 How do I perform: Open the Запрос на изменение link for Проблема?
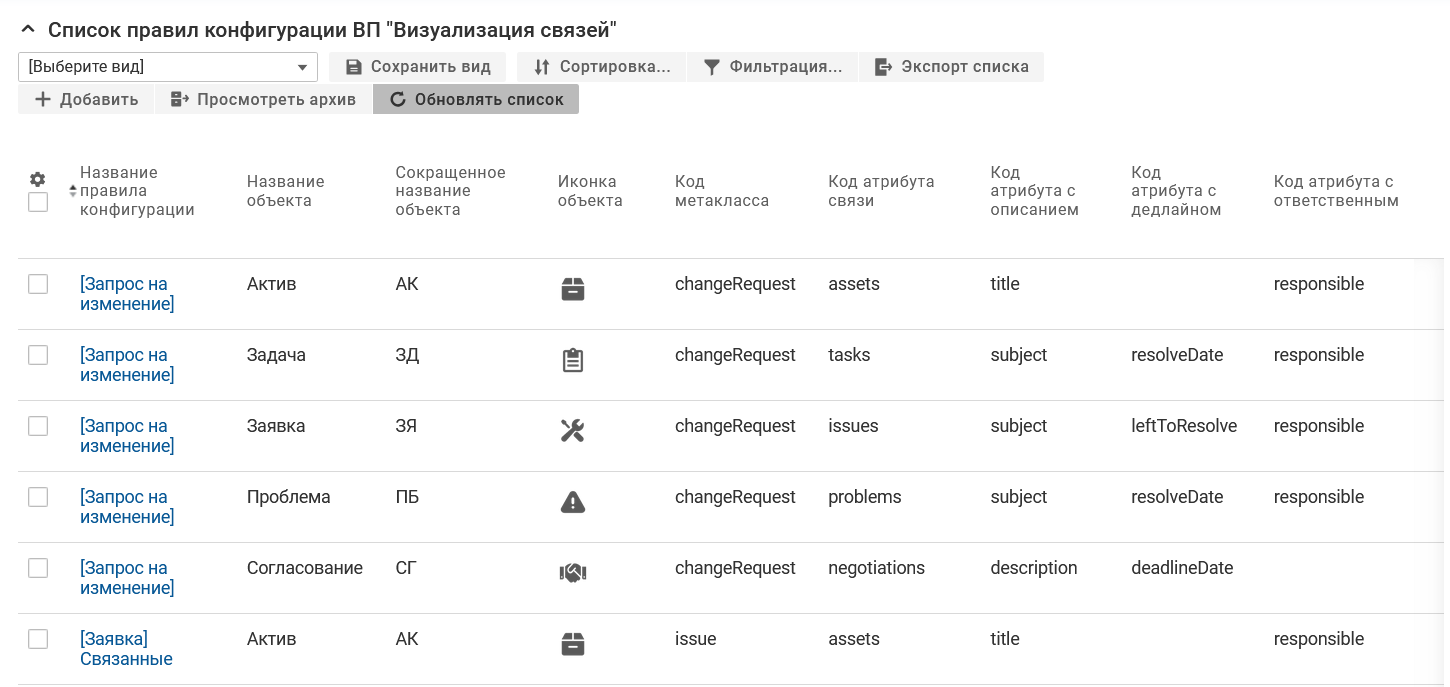(126, 507)
